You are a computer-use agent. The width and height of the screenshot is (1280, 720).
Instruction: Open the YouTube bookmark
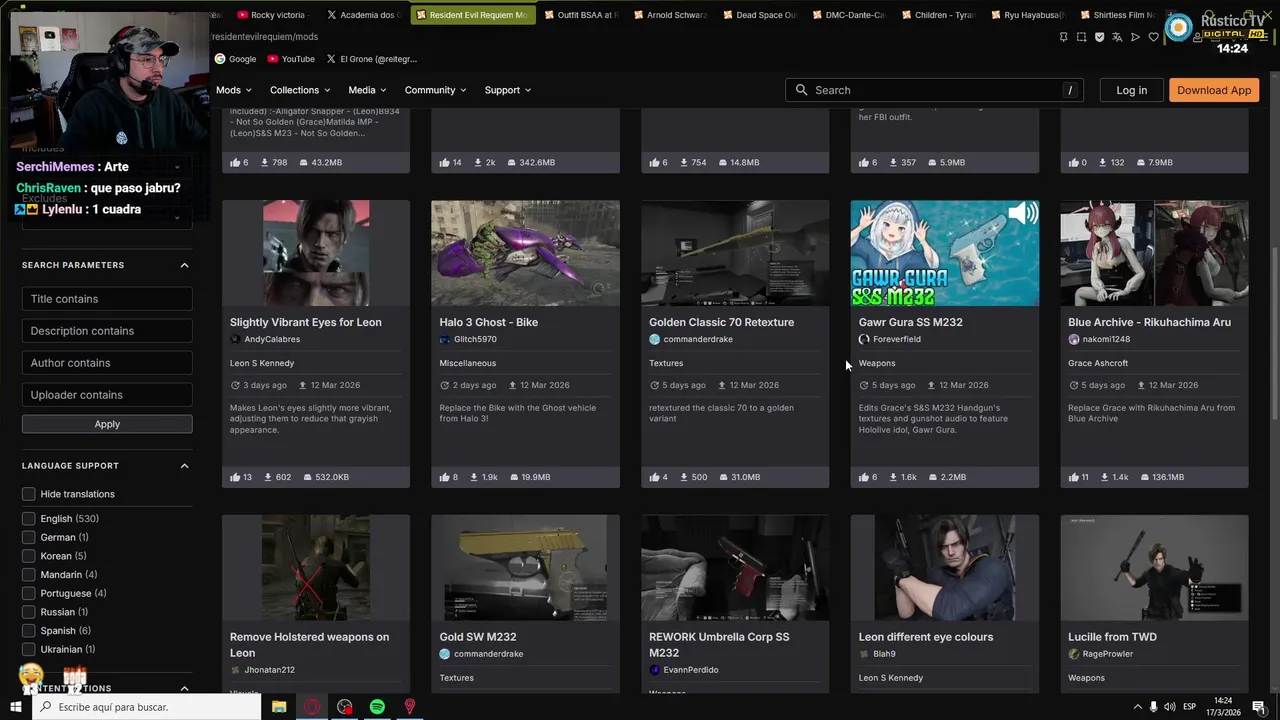[291, 59]
